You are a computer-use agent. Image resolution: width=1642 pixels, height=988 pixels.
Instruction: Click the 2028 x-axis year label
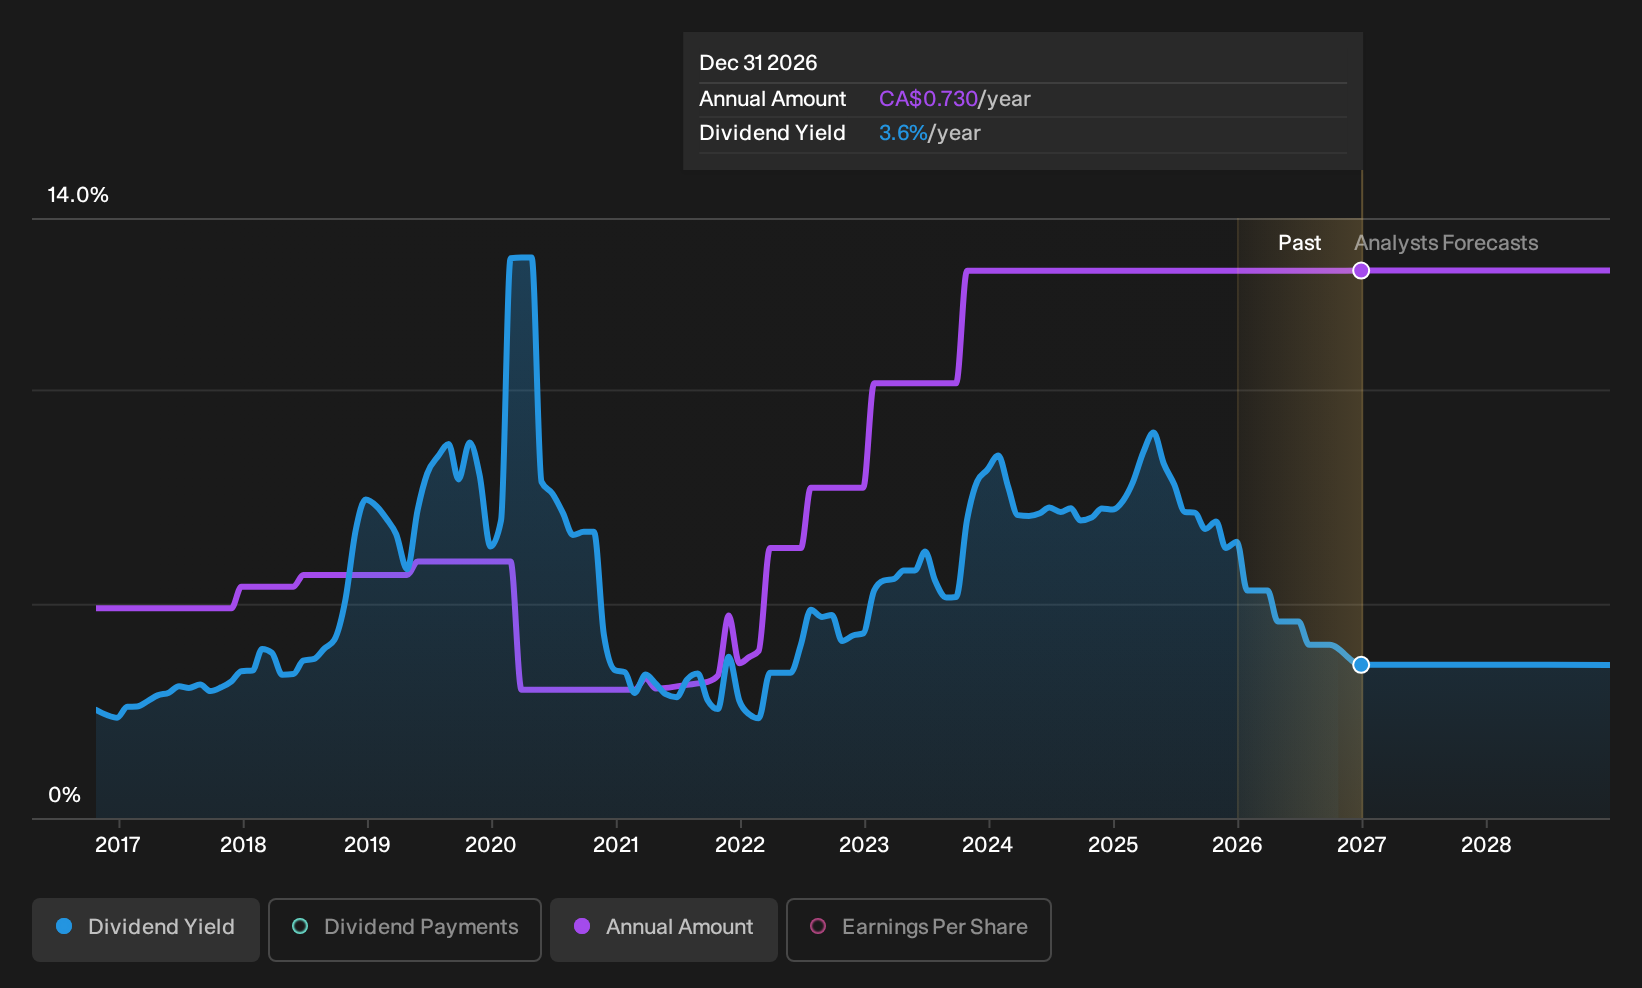pyautogui.click(x=1486, y=845)
